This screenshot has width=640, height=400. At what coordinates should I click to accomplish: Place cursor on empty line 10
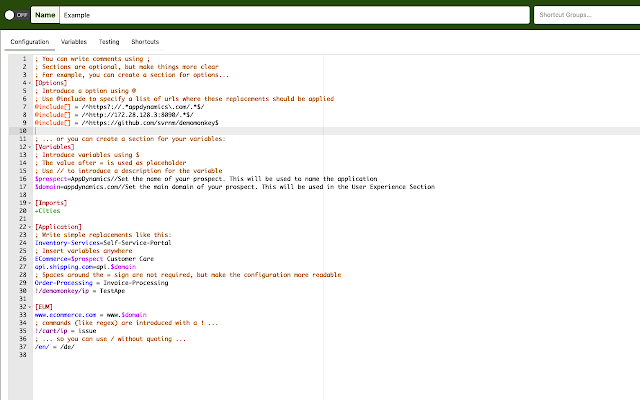point(336,131)
